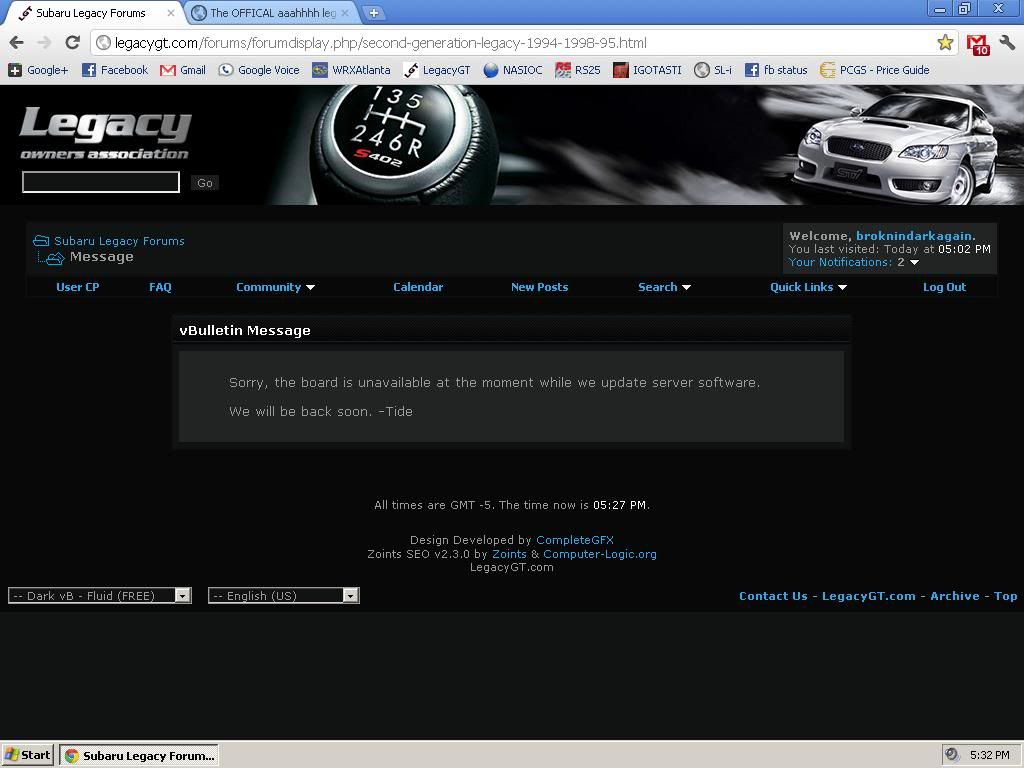Image resolution: width=1024 pixels, height=768 pixels.
Task: Click the LegacyGT.com footer link
Action: click(x=869, y=596)
